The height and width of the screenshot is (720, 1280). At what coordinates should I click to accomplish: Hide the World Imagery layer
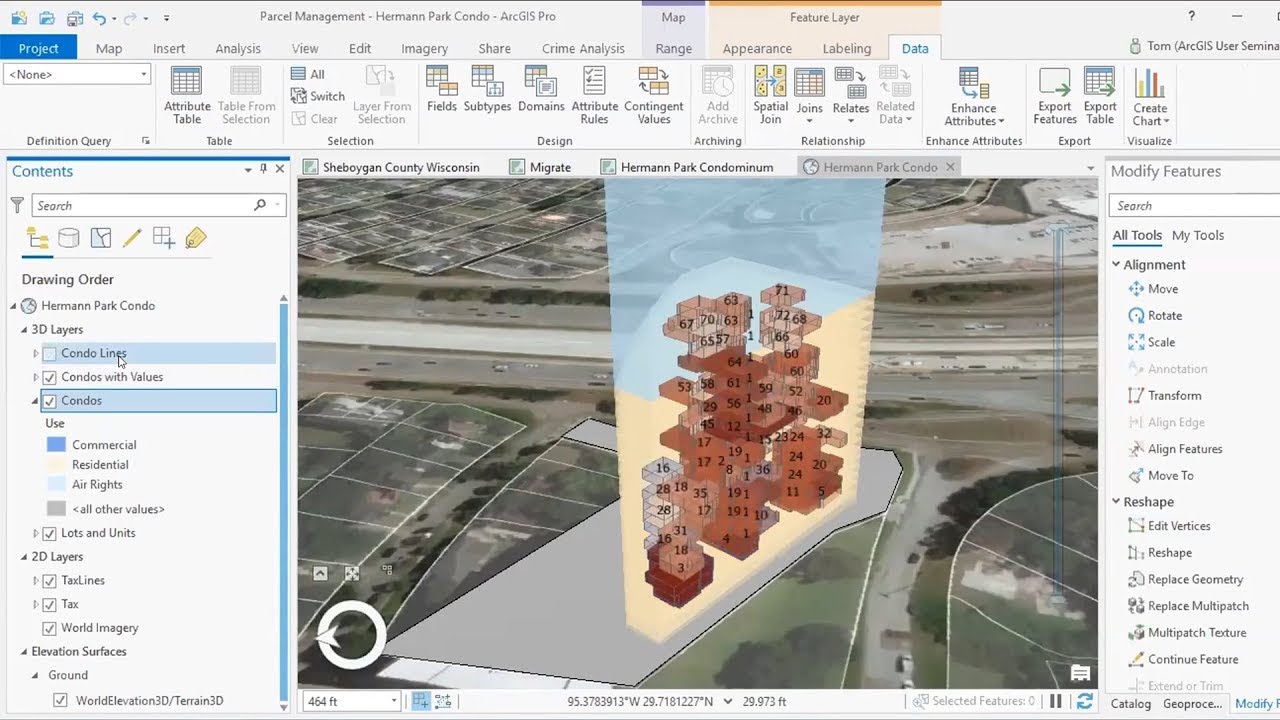click(x=49, y=628)
